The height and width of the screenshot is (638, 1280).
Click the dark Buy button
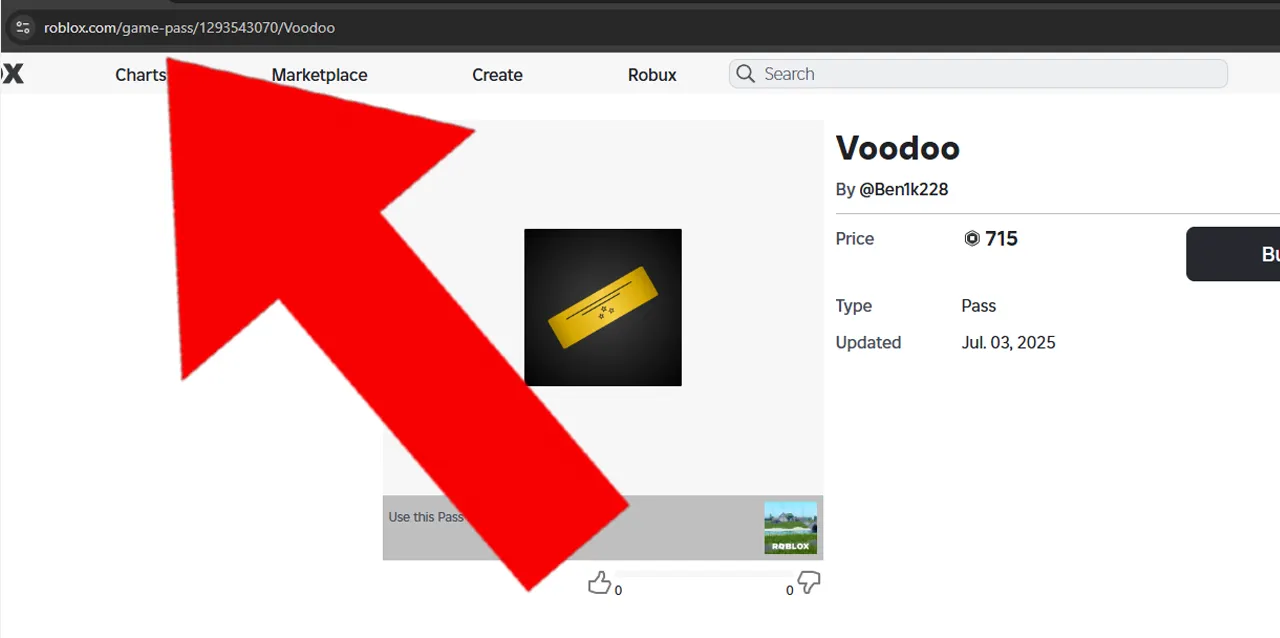click(x=1233, y=254)
